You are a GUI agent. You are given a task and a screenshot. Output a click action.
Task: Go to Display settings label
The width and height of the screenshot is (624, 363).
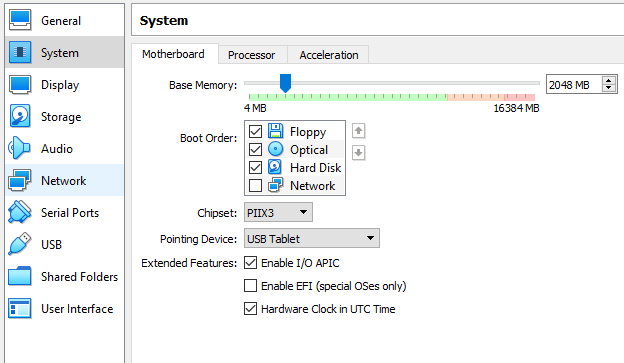click(60, 85)
